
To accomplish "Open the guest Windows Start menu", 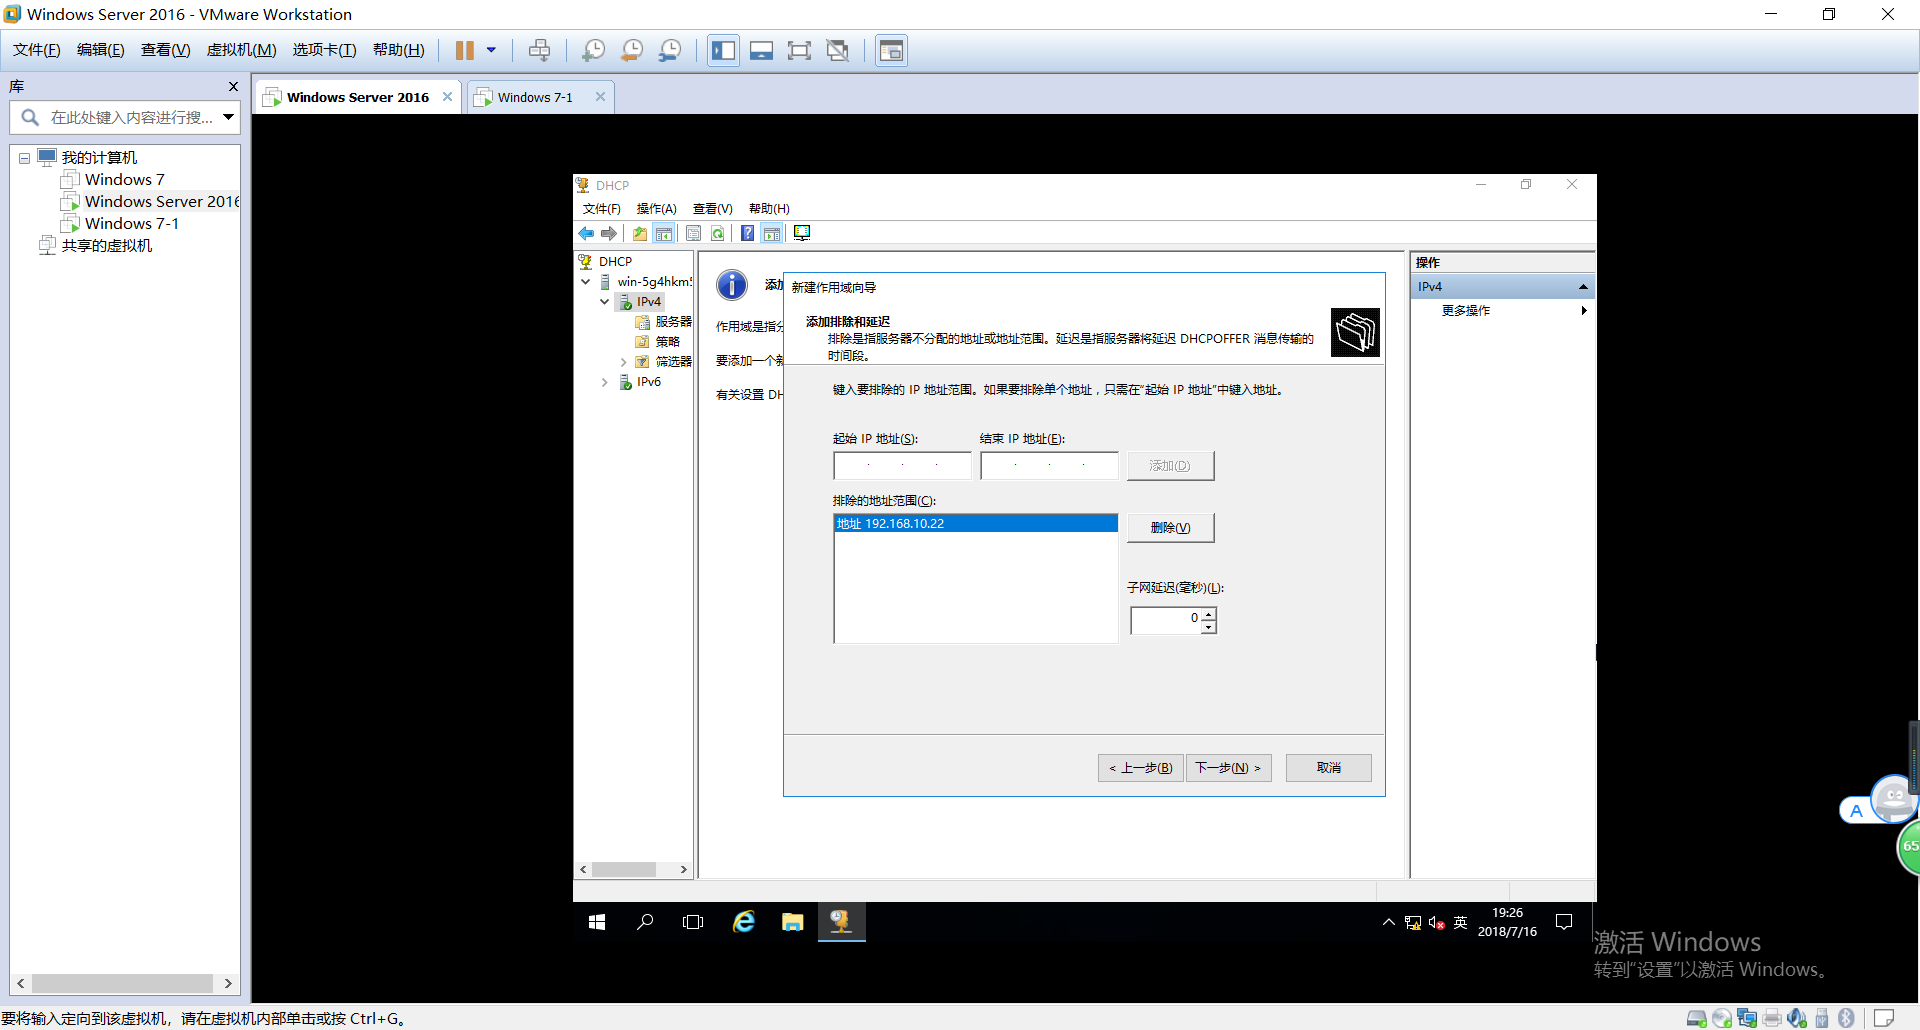I will click(x=597, y=922).
